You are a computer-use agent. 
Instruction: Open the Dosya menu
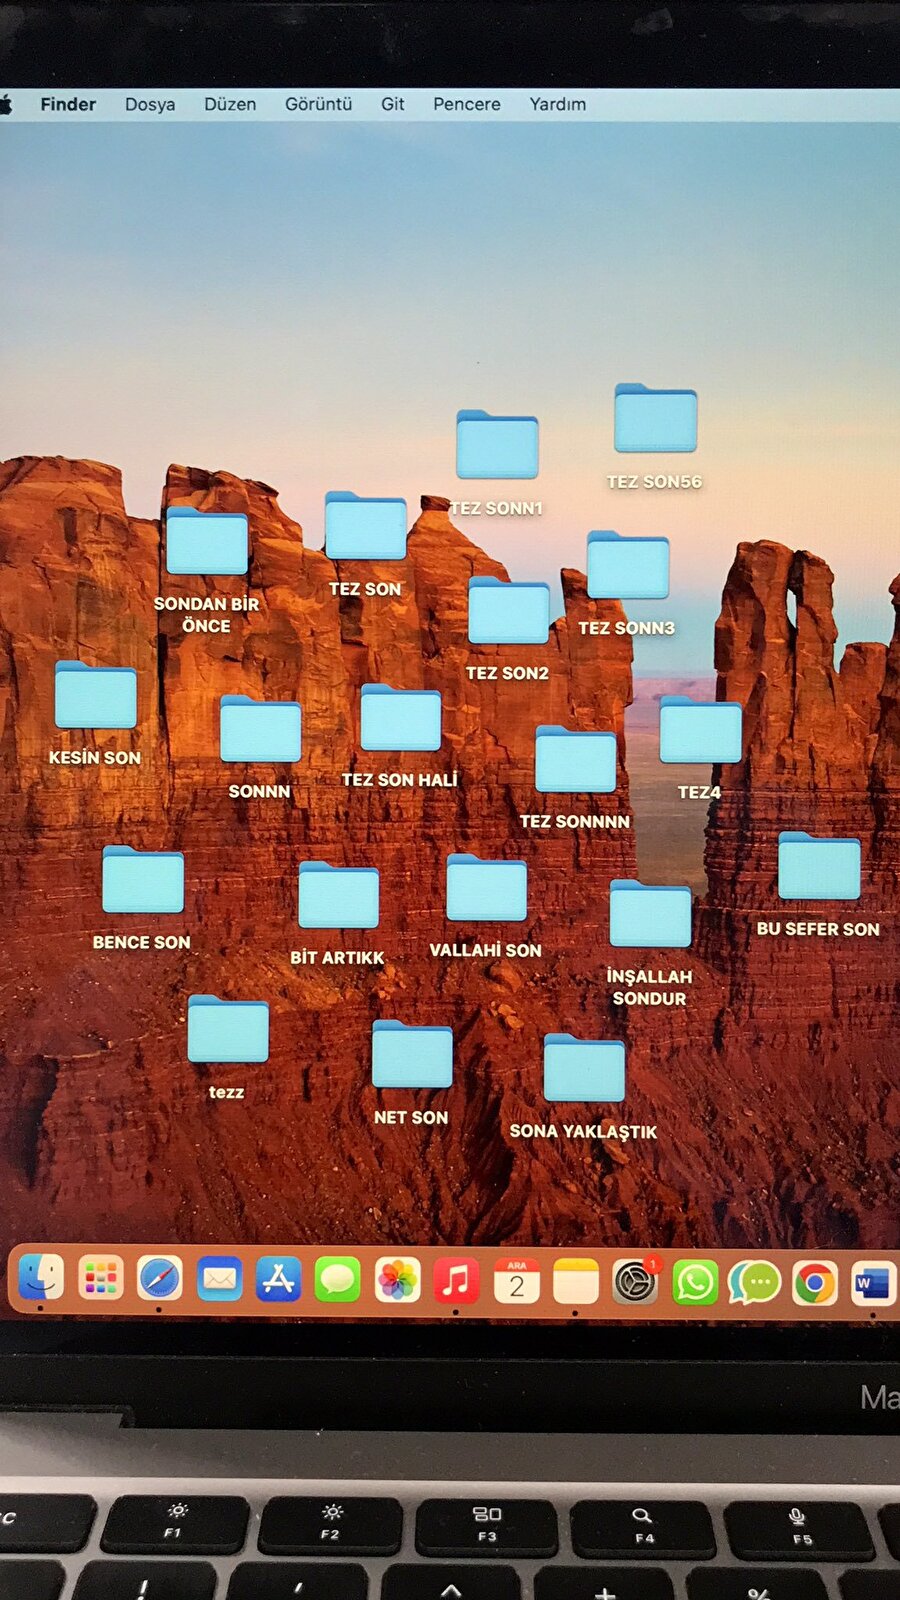150,104
